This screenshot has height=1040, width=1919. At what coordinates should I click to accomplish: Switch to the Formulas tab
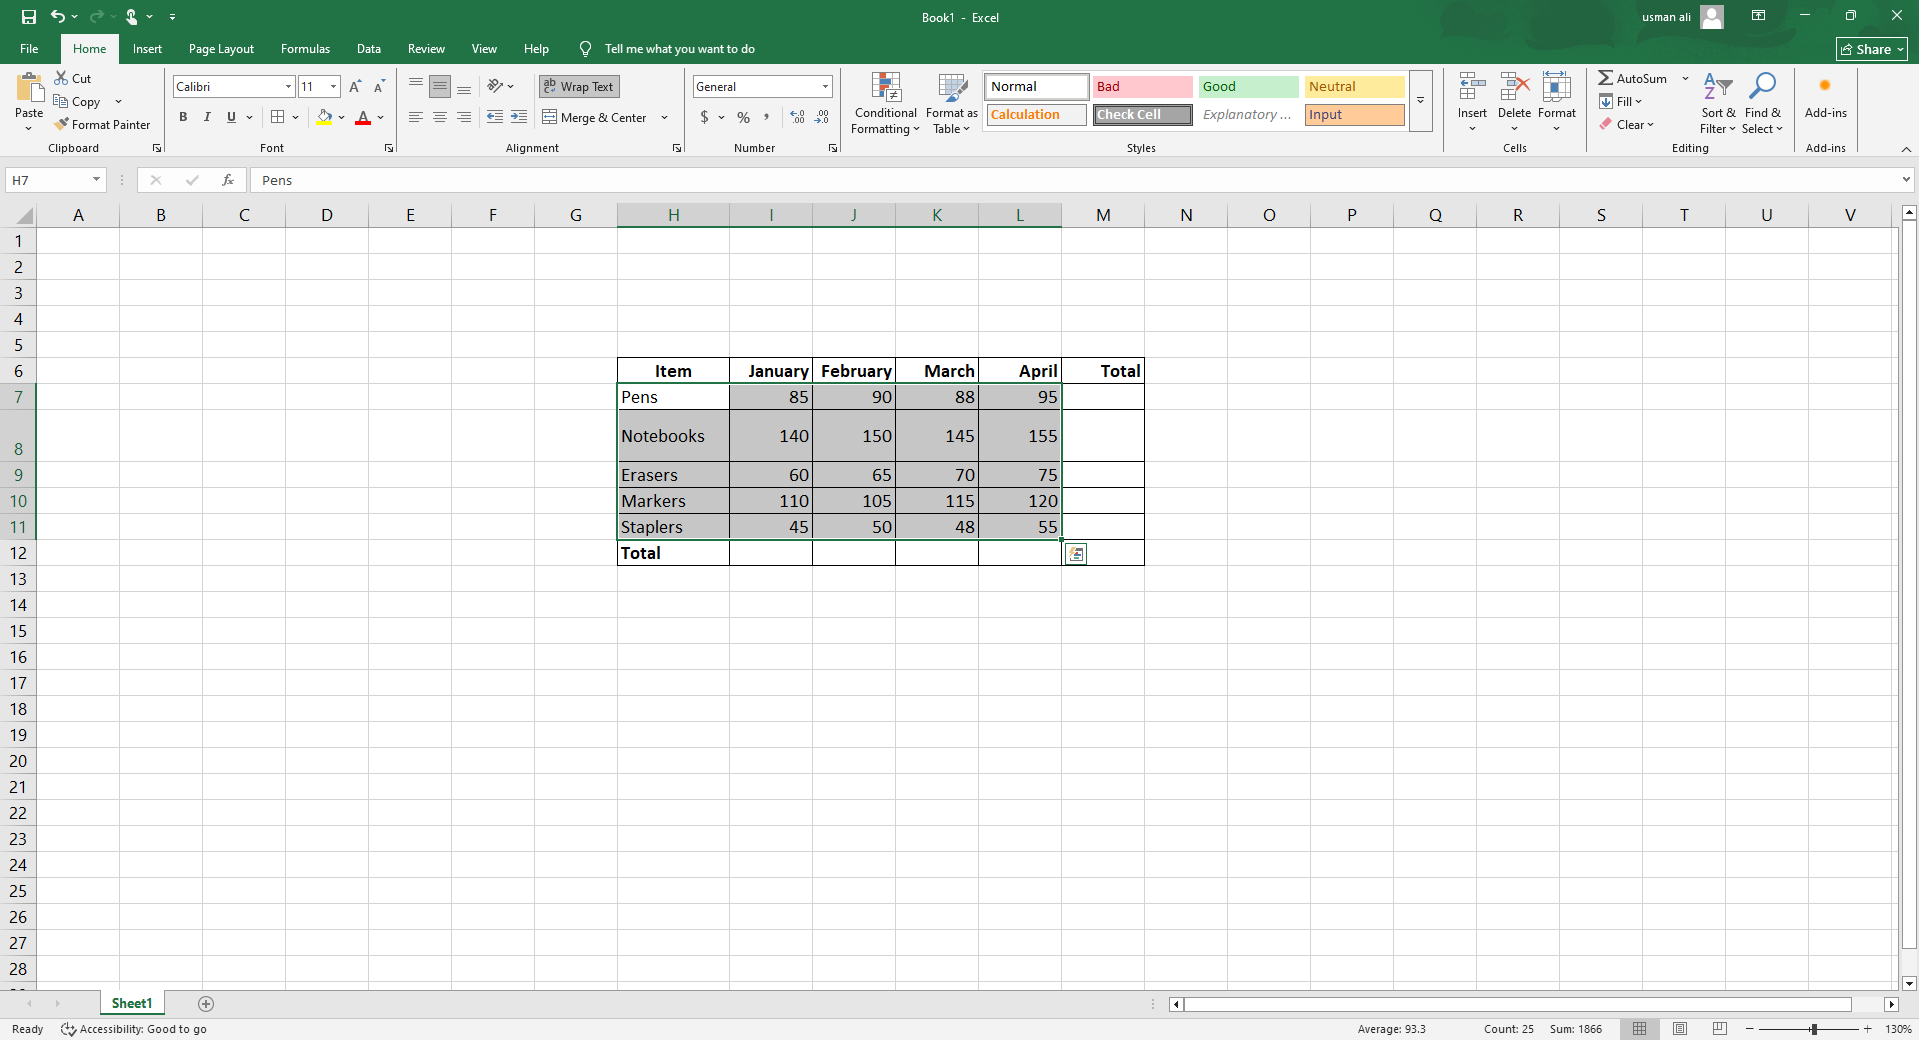click(x=305, y=49)
